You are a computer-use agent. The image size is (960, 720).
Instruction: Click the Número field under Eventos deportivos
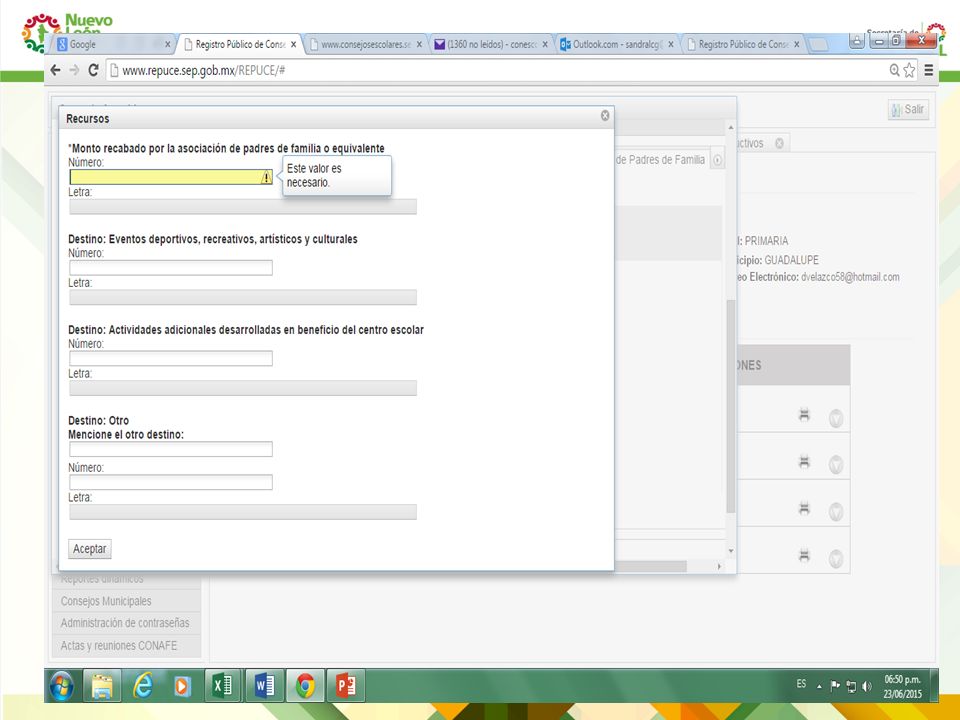click(x=171, y=268)
